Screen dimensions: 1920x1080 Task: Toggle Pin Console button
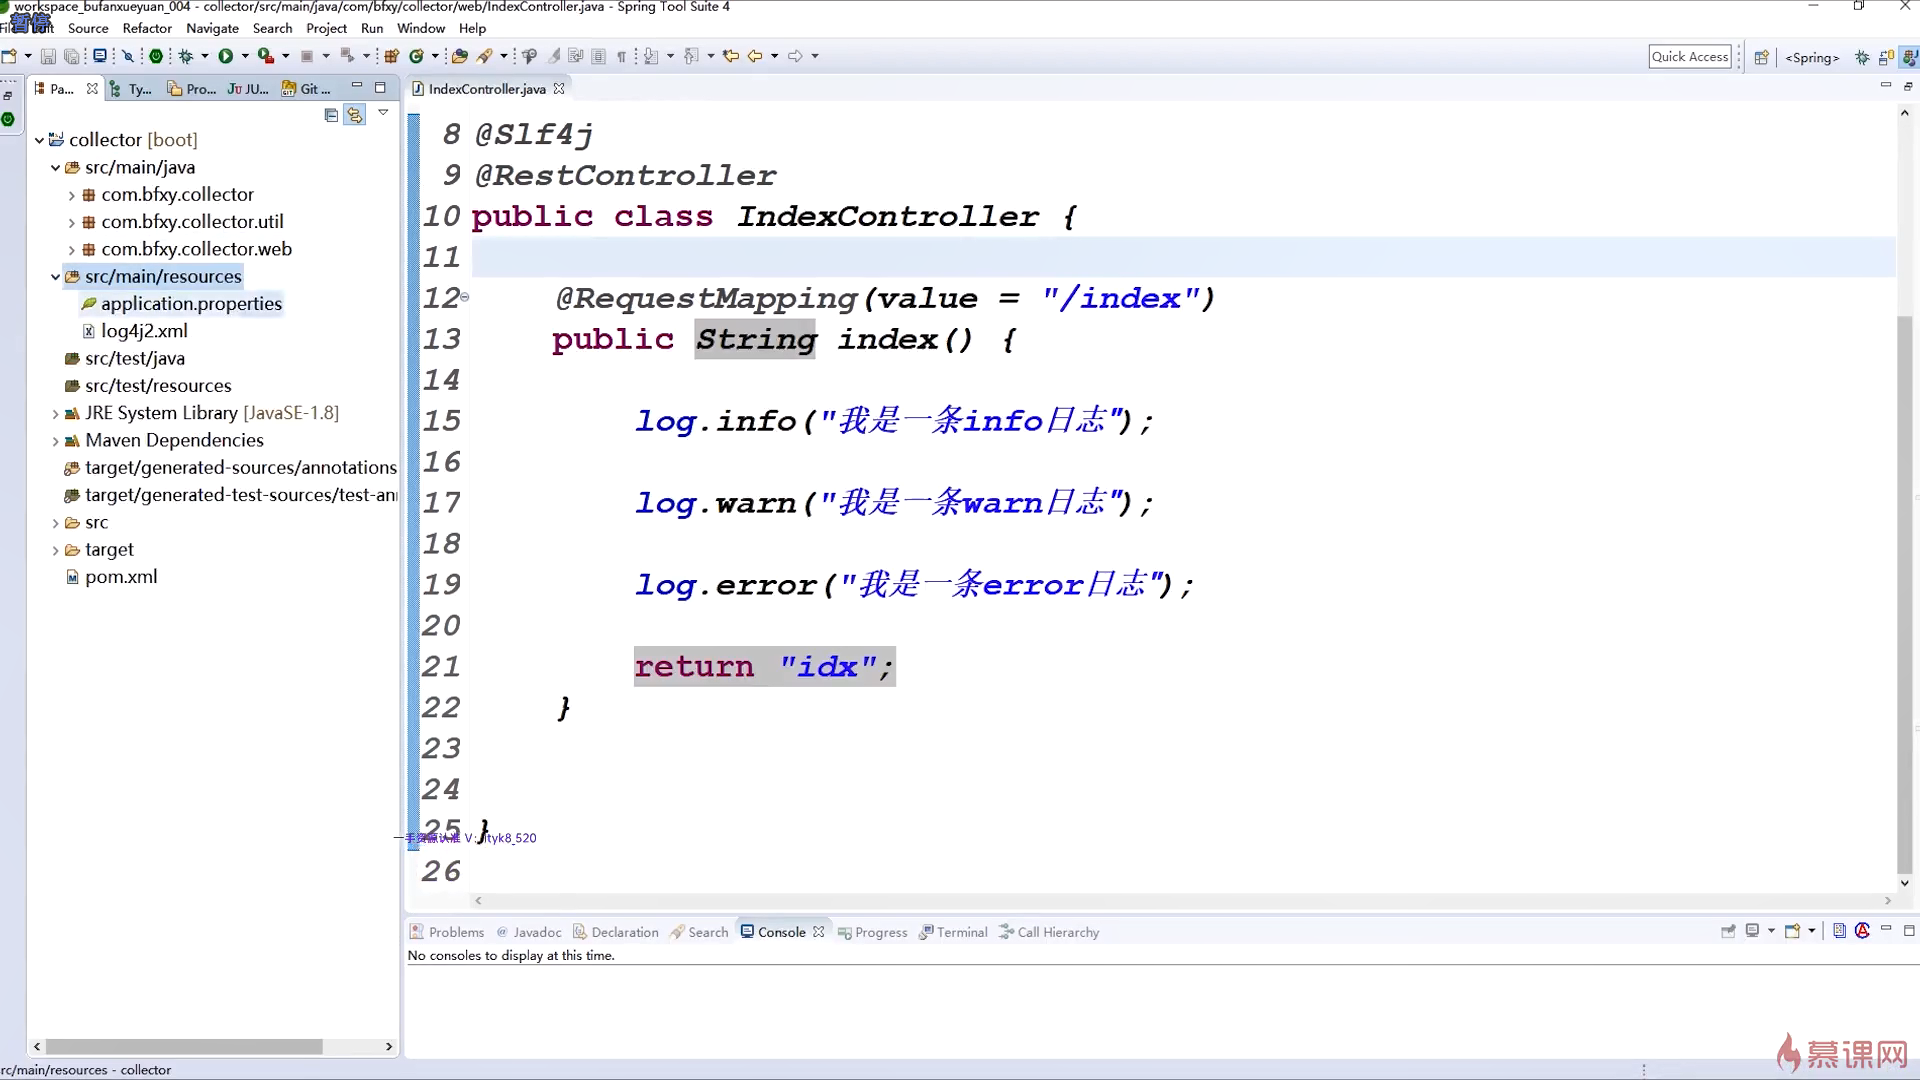point(1728,931)
